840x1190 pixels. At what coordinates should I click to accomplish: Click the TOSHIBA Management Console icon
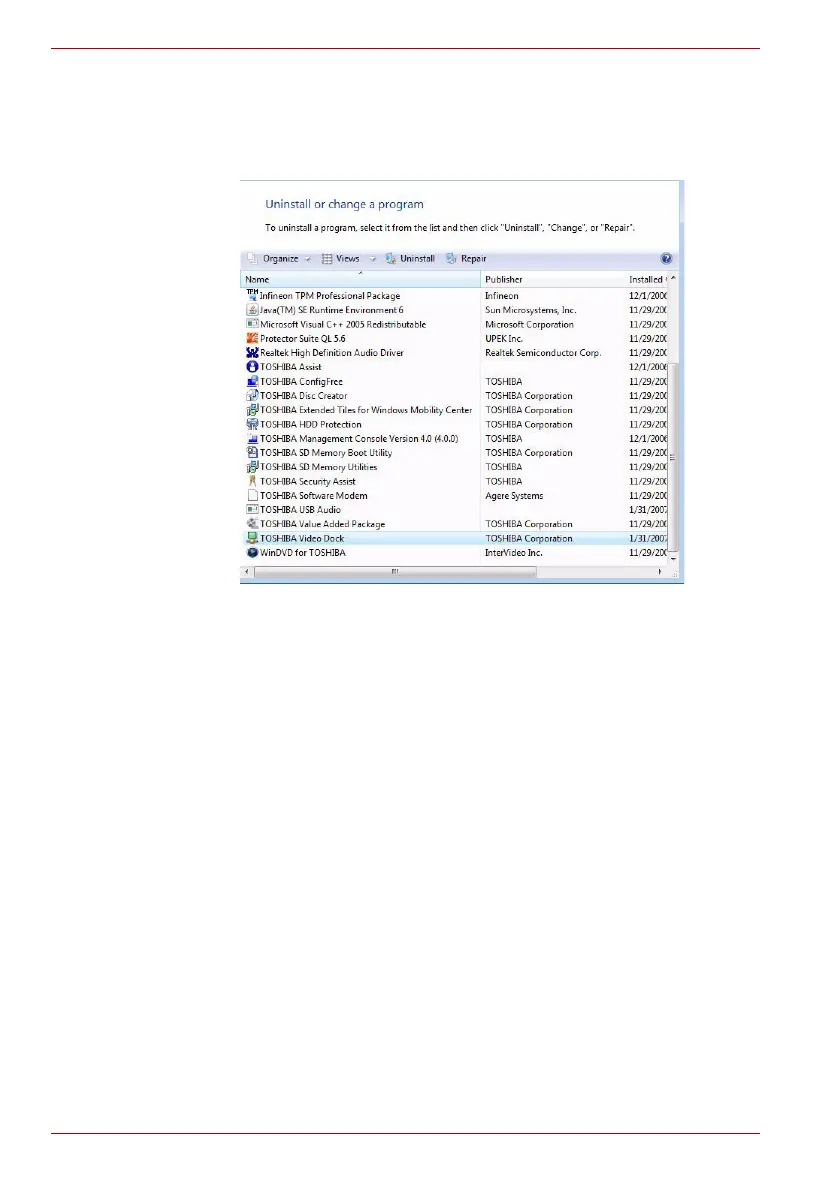252,439
